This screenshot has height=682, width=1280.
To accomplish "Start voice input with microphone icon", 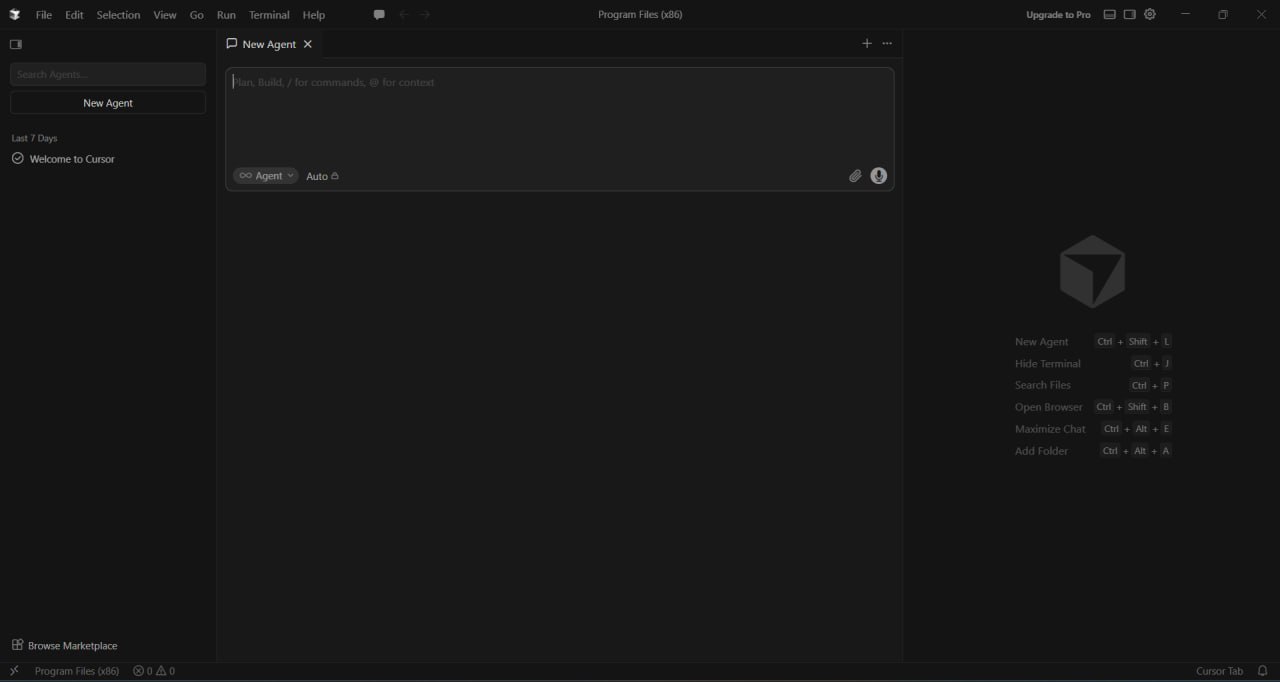I will (x=879, y=176).
